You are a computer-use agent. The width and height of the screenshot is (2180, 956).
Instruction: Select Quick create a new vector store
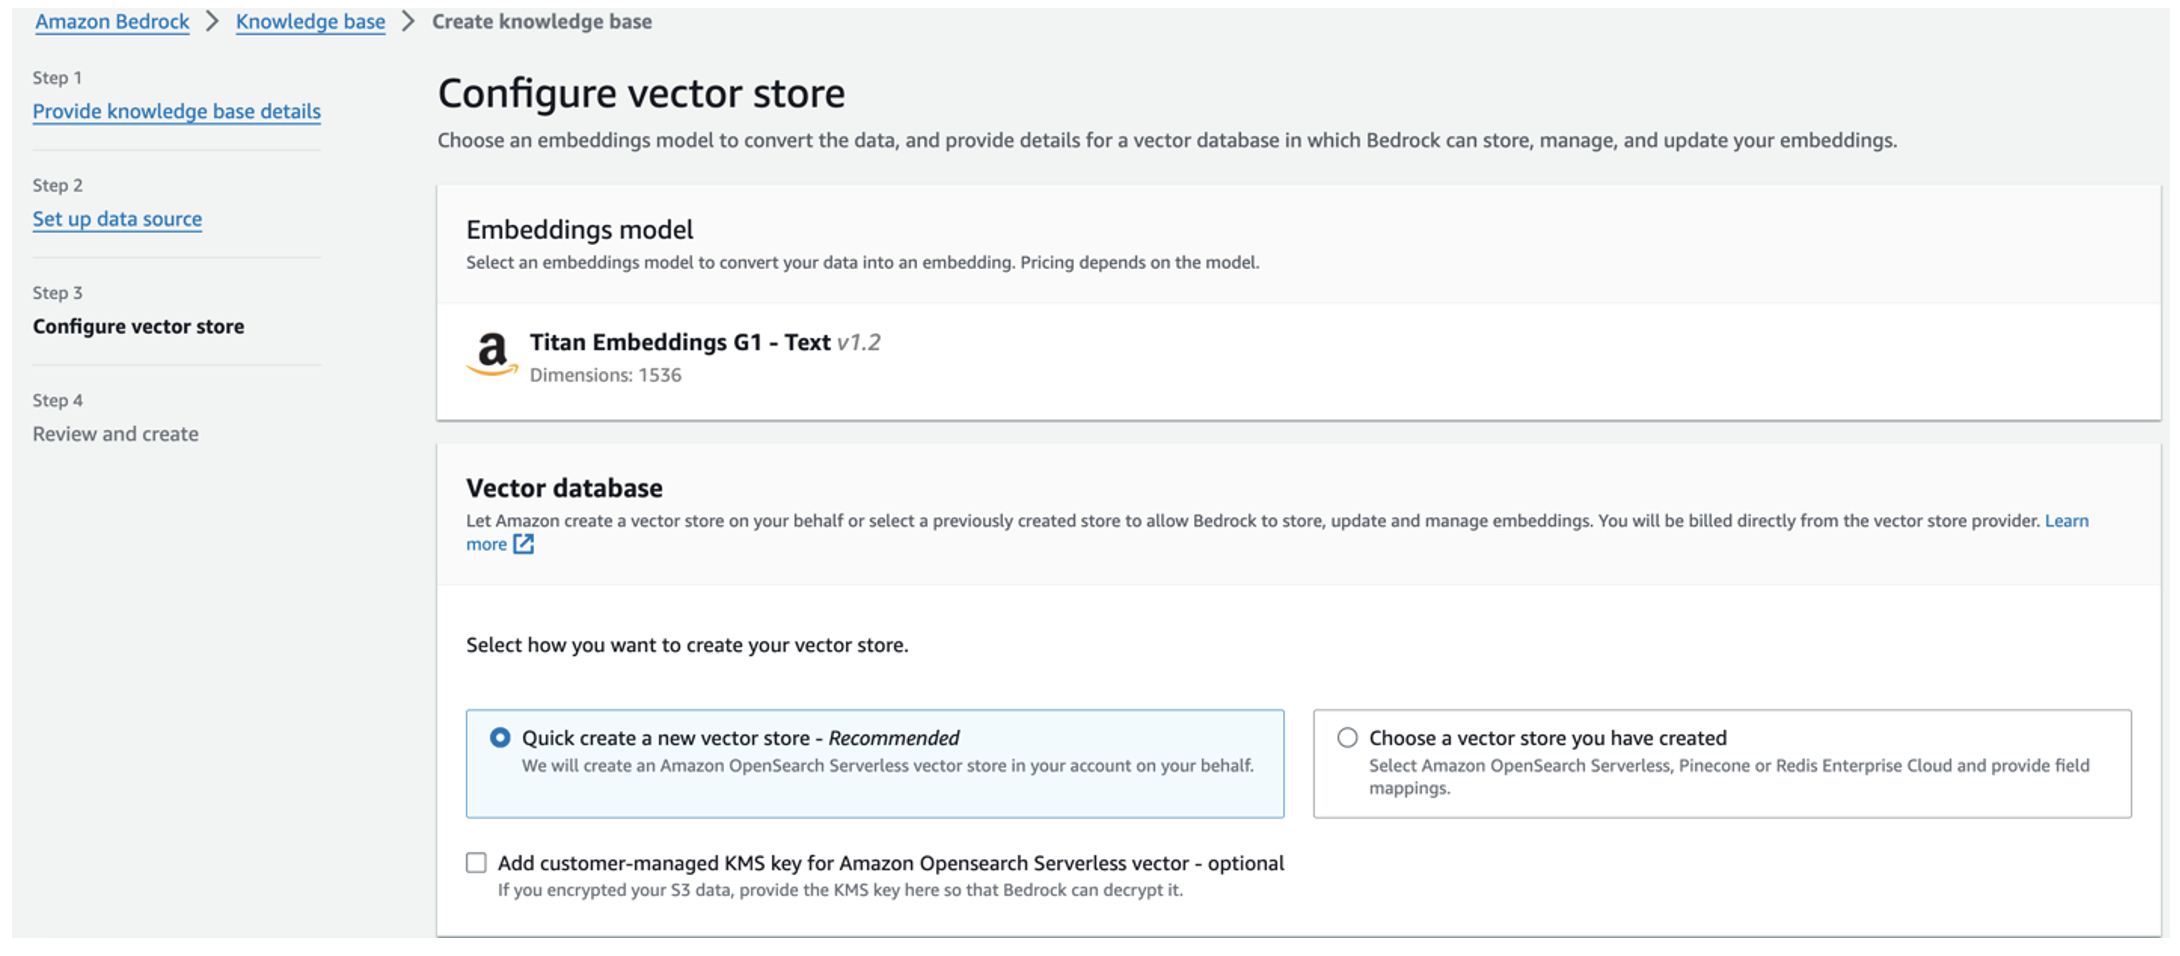[500, 738]
